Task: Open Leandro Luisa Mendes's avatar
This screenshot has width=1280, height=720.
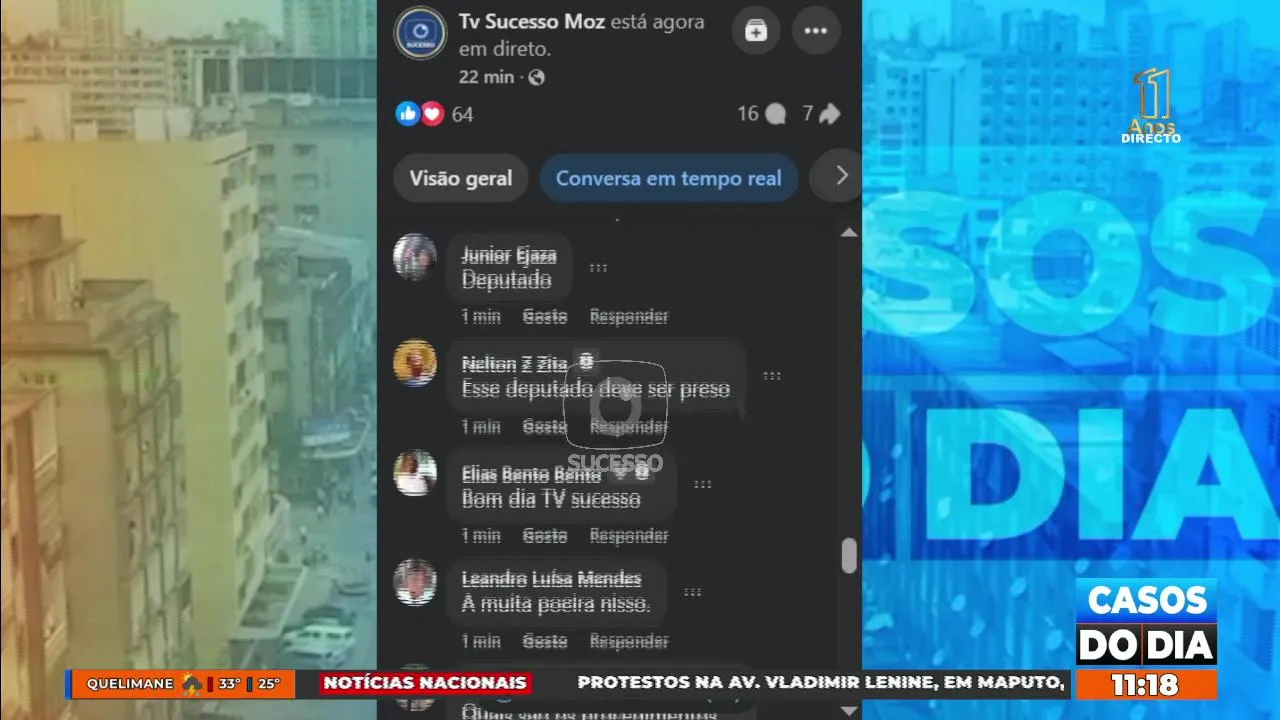Action: [x=415, y=582]
